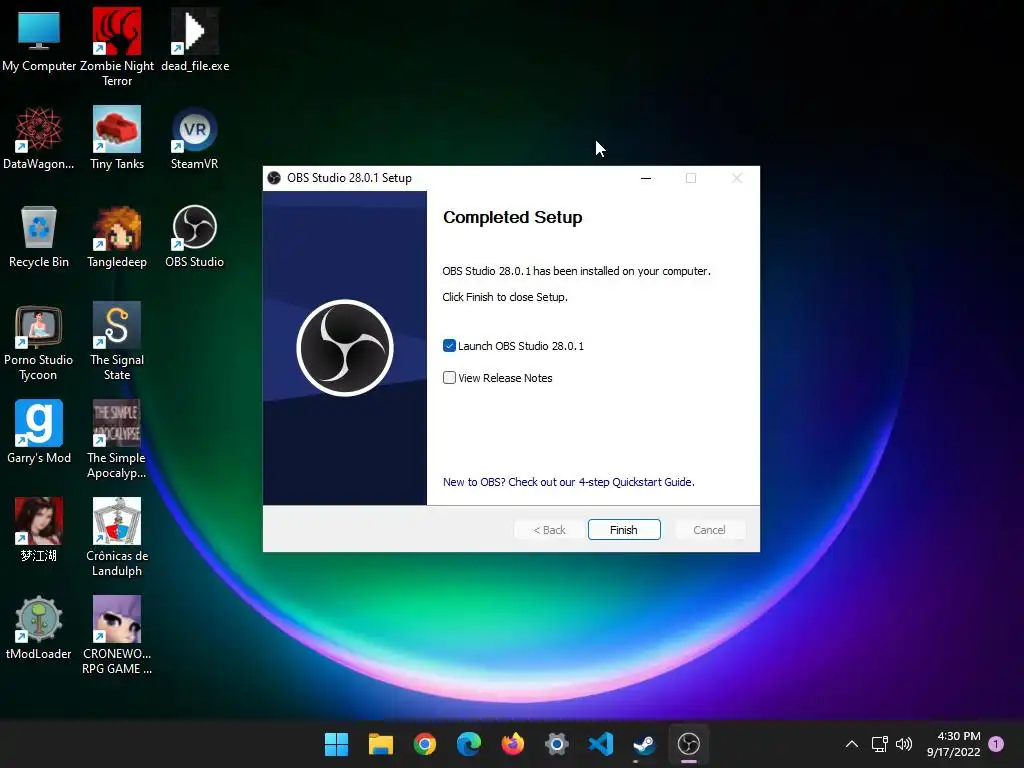
Task: Open the notification badge in tray
Action: coord(996,744)
